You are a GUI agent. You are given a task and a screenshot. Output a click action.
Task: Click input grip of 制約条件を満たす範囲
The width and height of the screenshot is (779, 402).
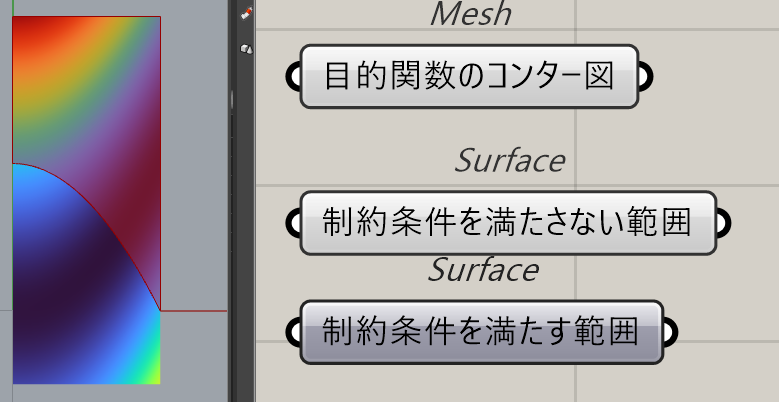coord(293,331)
